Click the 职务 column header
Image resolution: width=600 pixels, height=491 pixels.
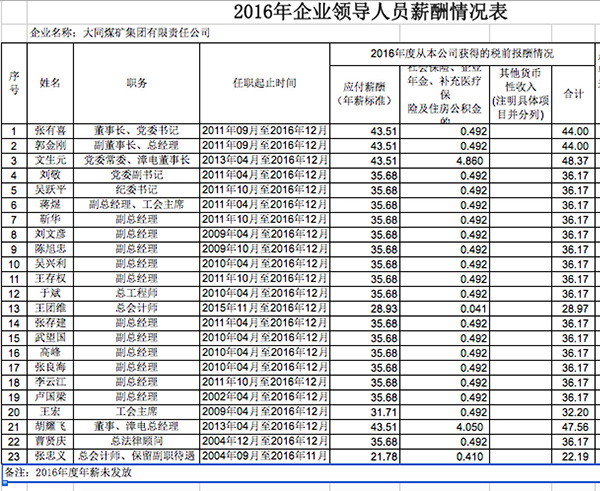[136, 83]
